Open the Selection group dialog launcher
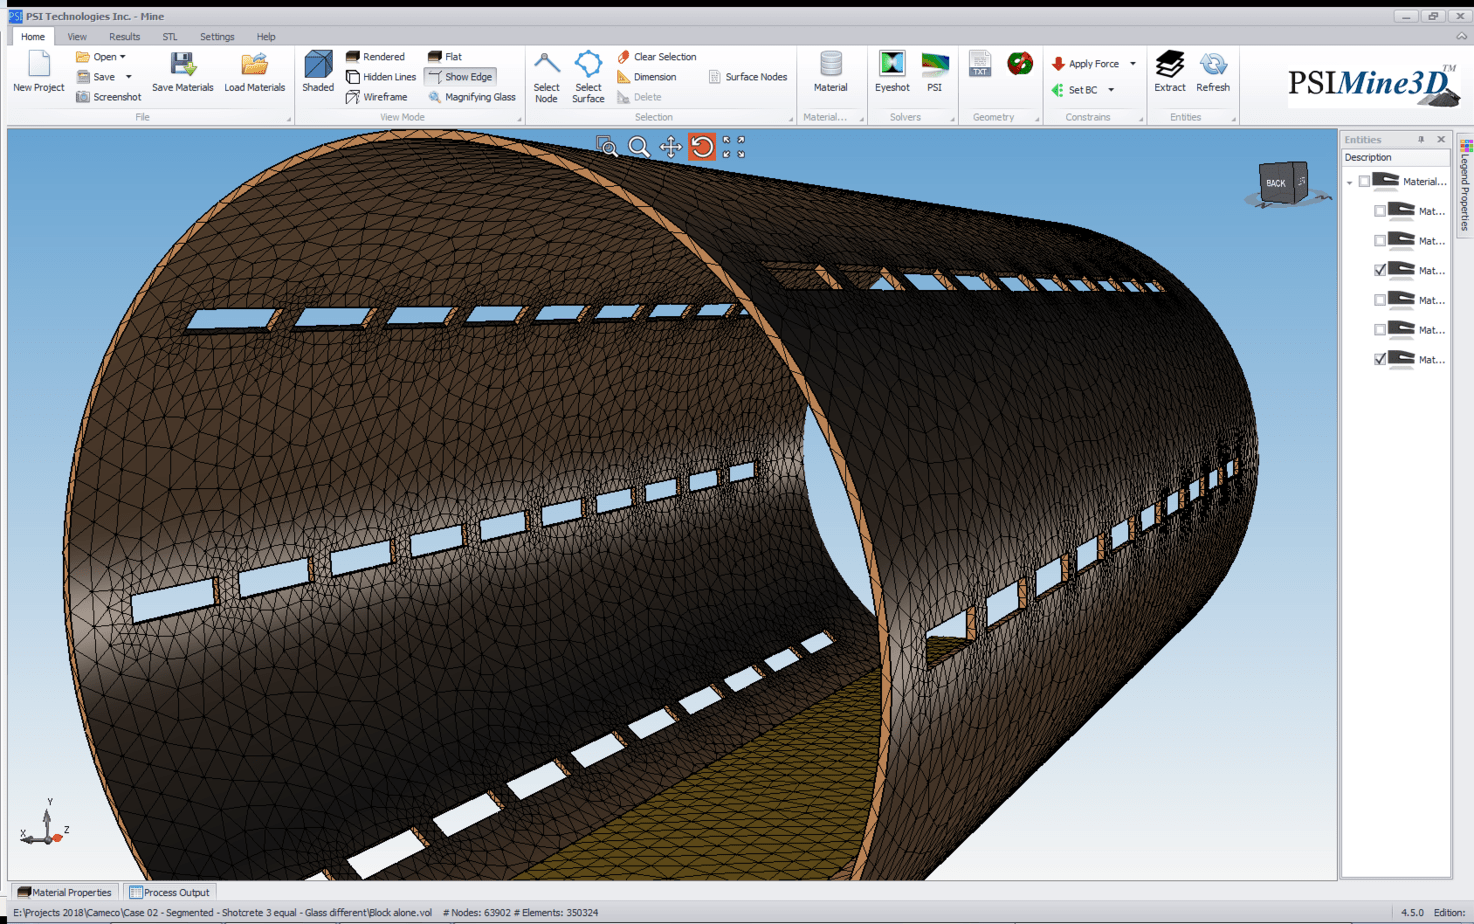The width and height of the screenshot is (1474, 924). pos(791,119)
